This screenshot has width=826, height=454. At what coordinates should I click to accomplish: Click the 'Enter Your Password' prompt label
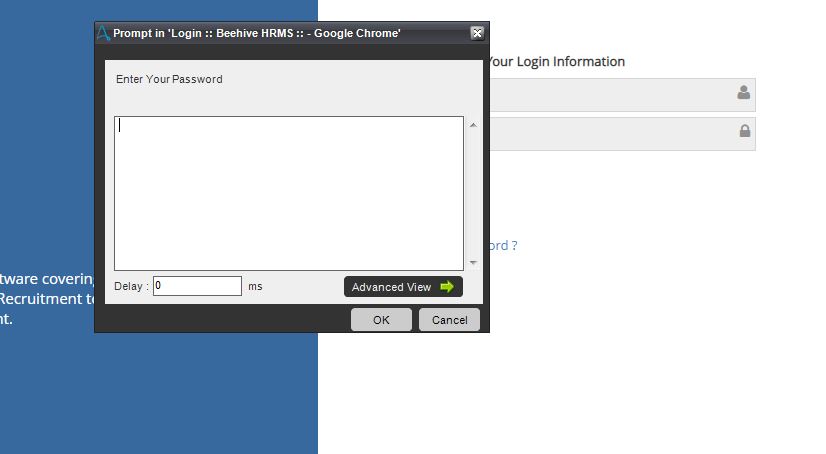[169, 79]
